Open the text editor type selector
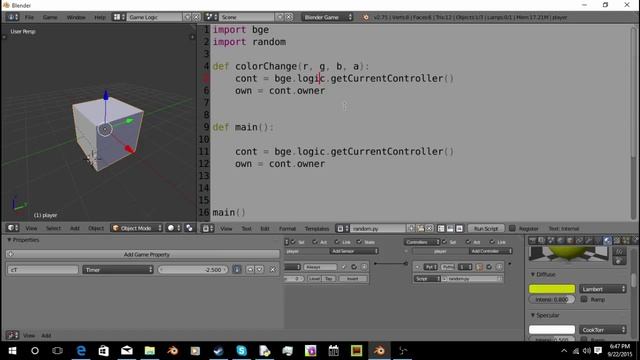Viewport: 640px width, 360px height. [x=208, y=229]
